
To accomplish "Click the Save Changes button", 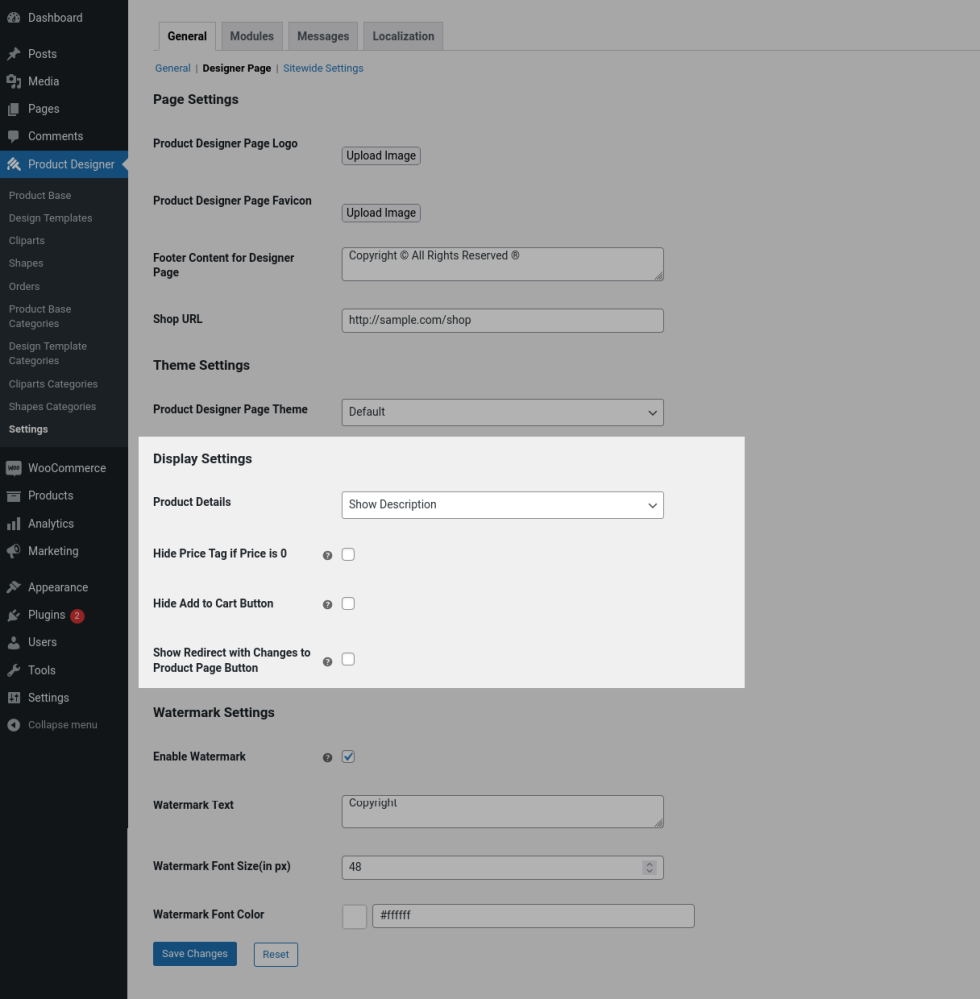I will click(x=195, y=954).
